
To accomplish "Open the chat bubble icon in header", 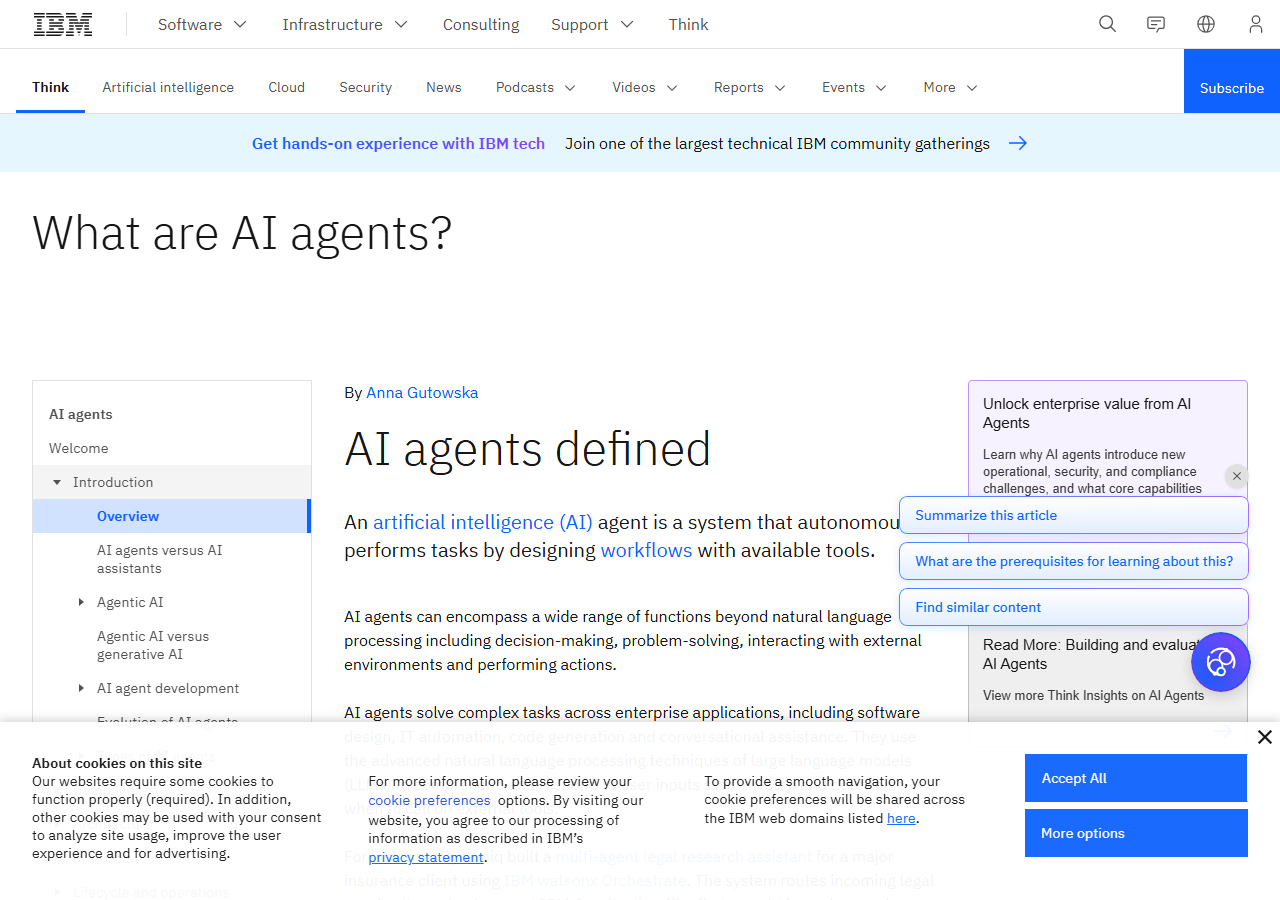I will click(x=1156, y=24).
